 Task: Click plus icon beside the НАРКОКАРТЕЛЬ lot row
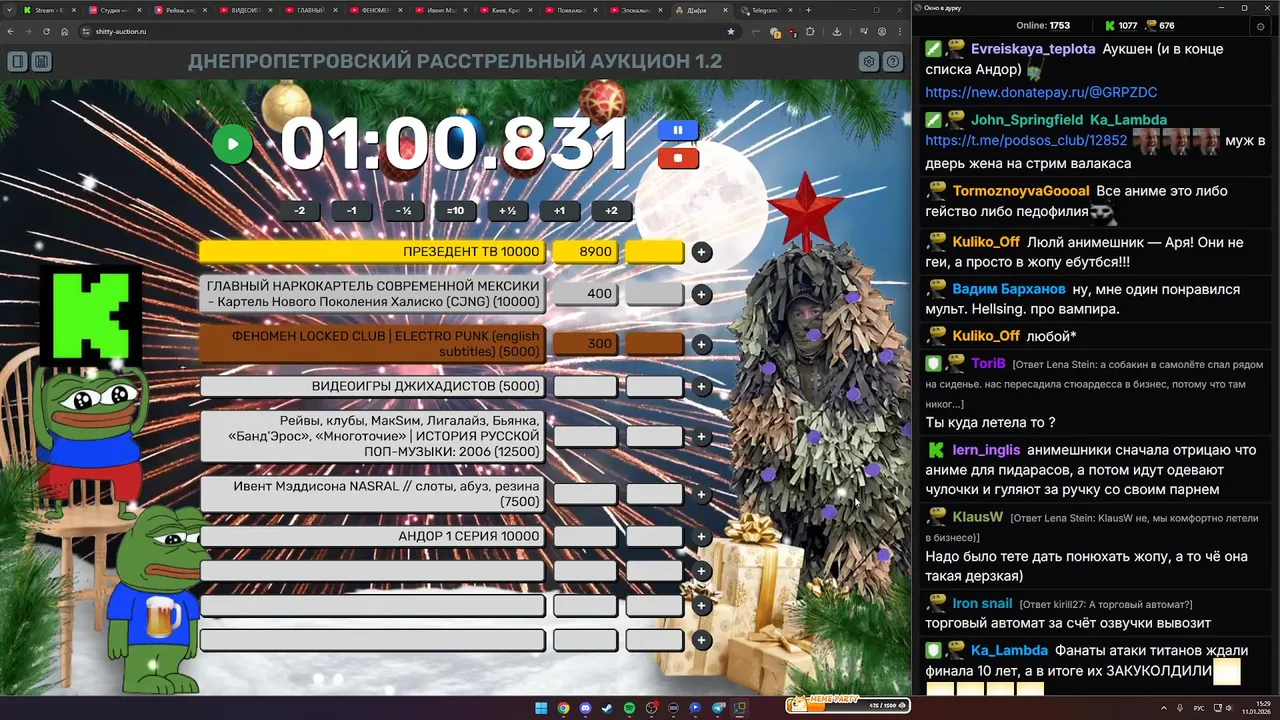[x=702, y=294]
